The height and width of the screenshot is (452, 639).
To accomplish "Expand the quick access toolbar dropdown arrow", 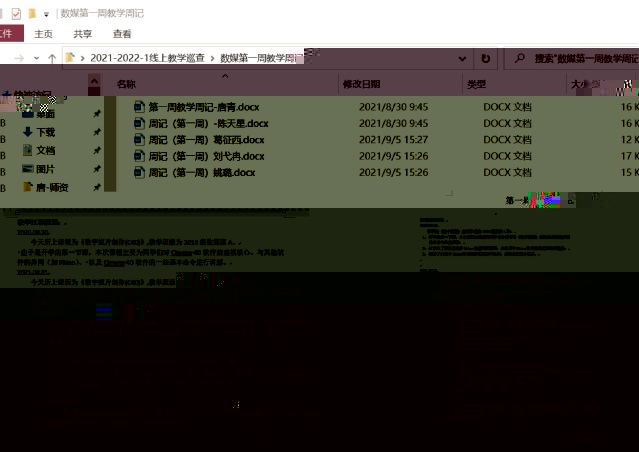I will (x=46, y=14).
